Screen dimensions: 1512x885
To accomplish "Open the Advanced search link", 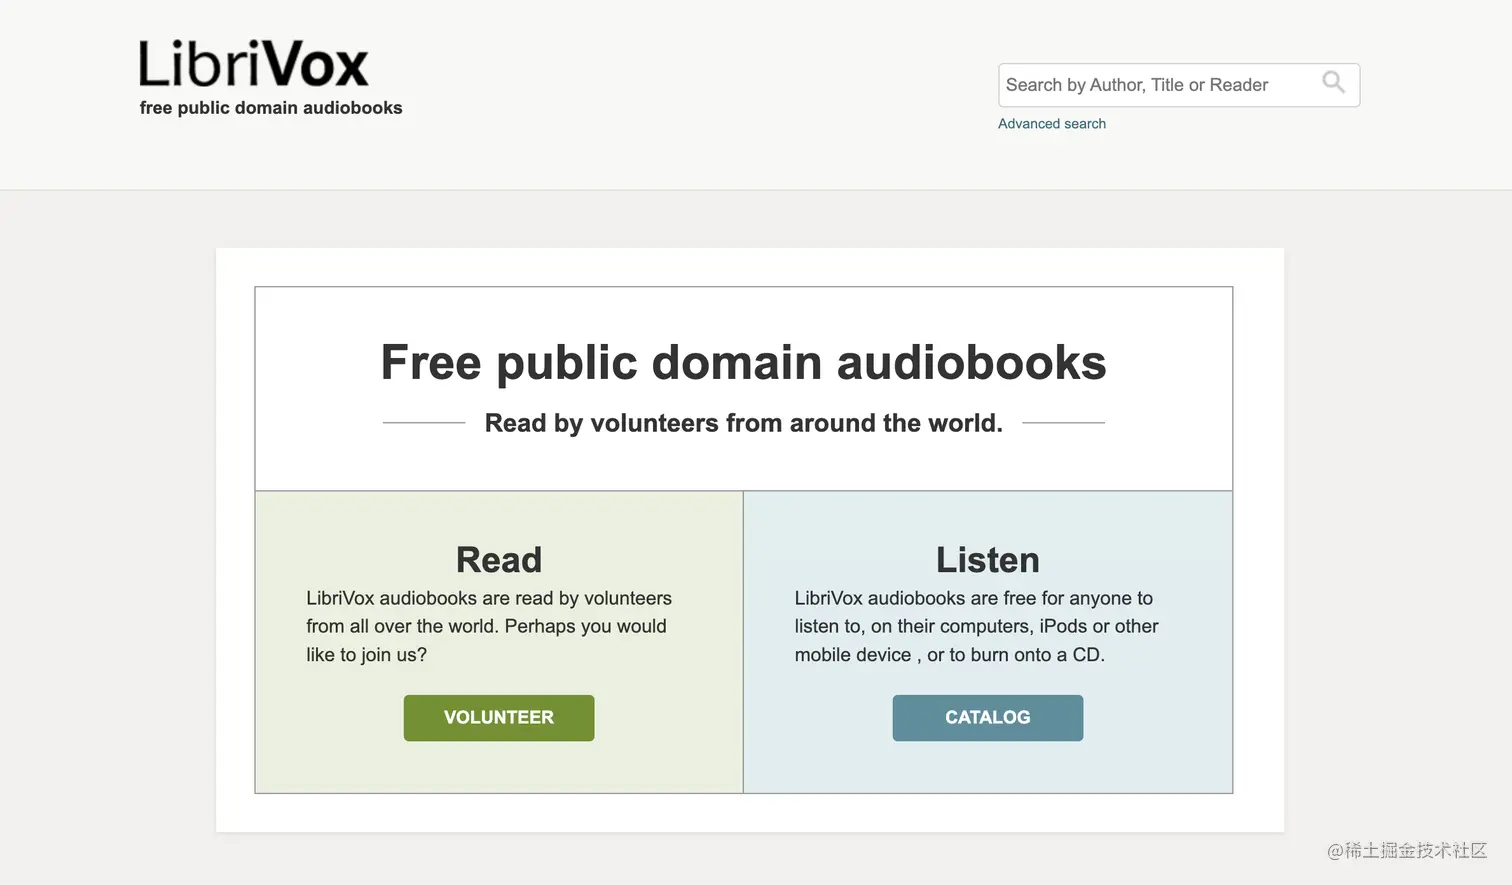I will 1052,124.
